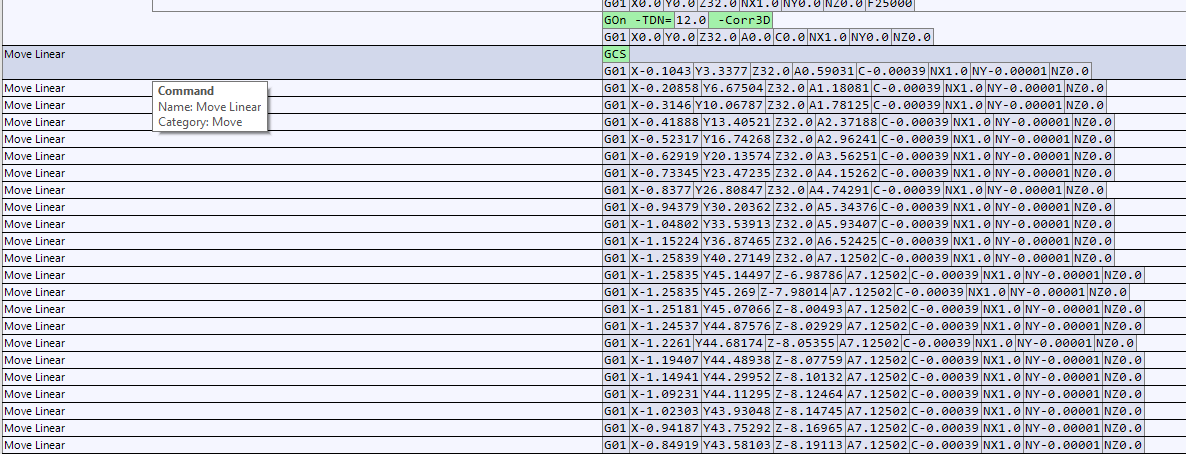
Task: Select the Z-8.02929 cell
Action: pyautogui.click(x=809, y=326)
